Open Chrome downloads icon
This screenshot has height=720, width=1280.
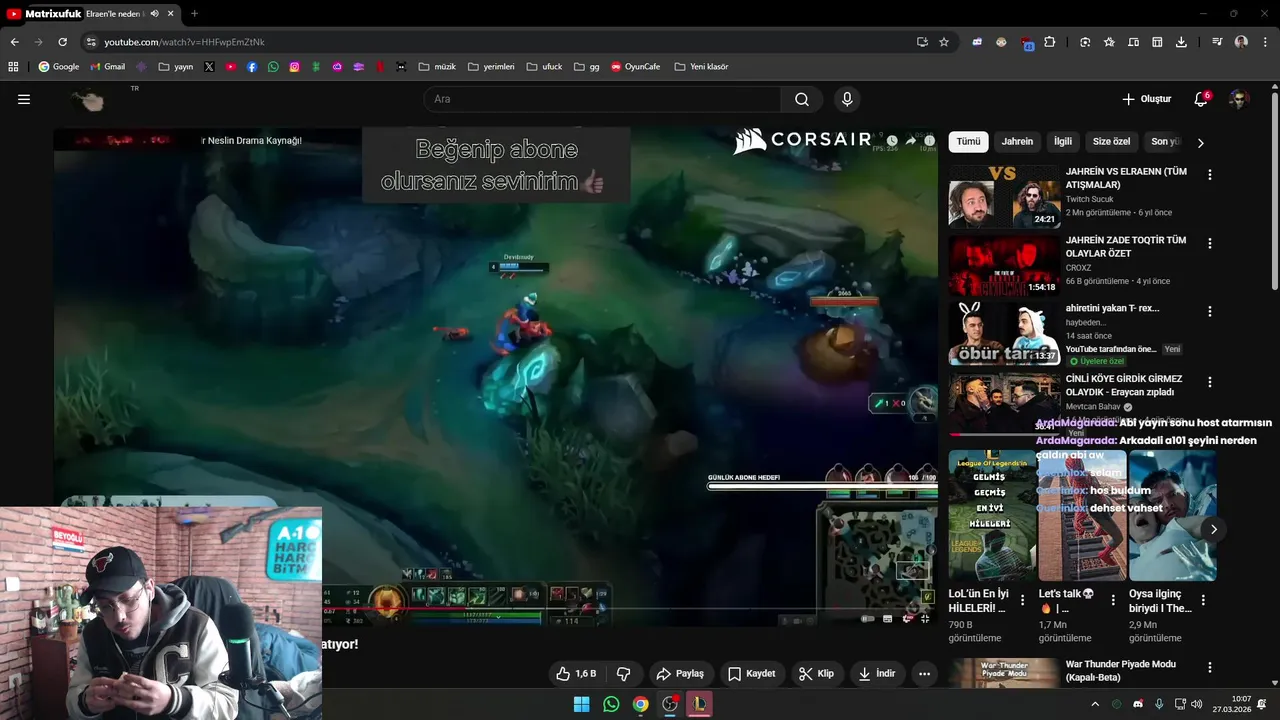(1181, 42)
